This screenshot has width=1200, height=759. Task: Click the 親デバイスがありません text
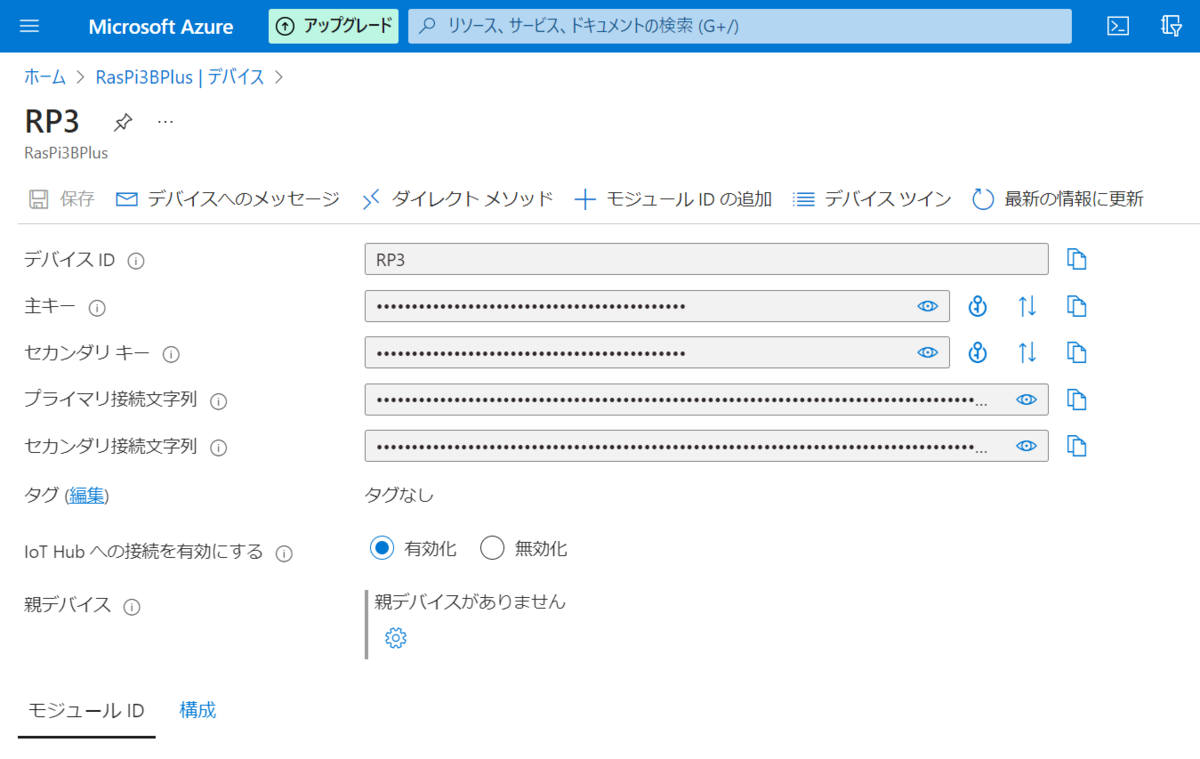coord(470,602)
